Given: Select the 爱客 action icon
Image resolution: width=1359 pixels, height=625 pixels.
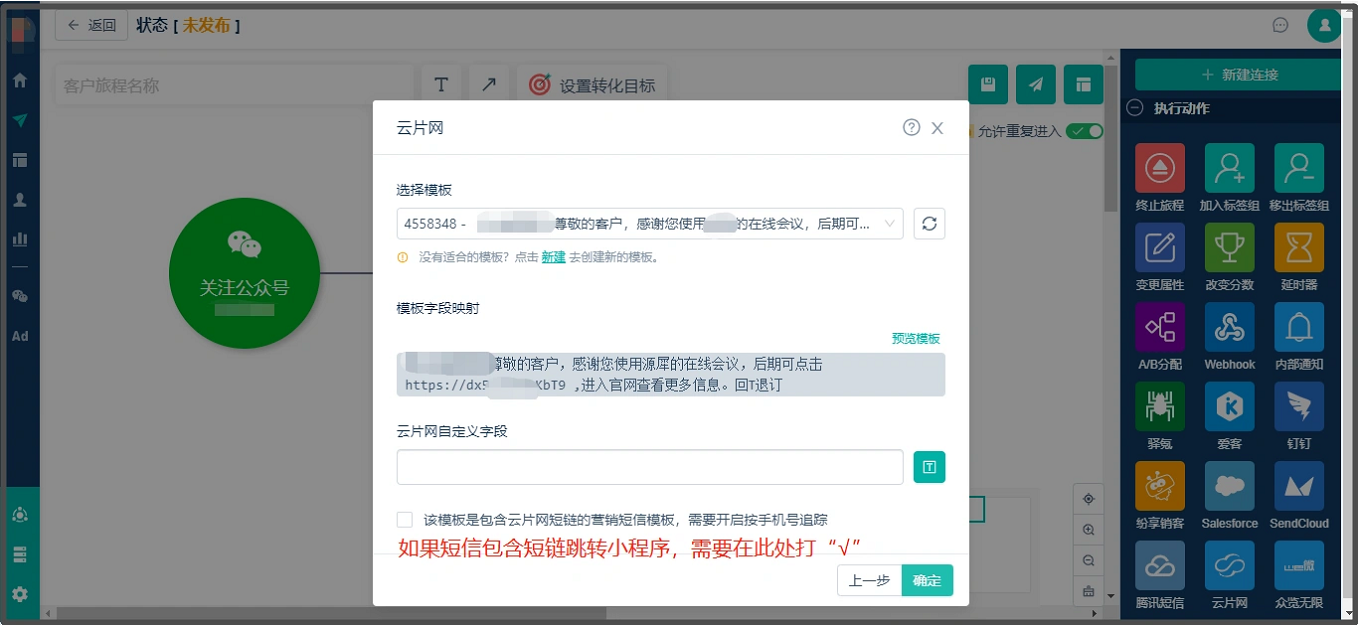Looking at the screenshot, I should tap(1230, 406).
